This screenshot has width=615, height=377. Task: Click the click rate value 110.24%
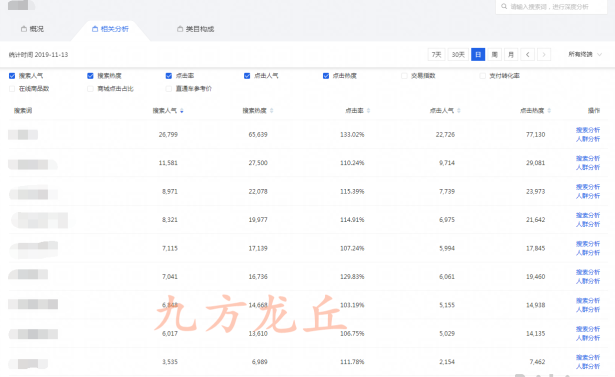tap(352, 163)
